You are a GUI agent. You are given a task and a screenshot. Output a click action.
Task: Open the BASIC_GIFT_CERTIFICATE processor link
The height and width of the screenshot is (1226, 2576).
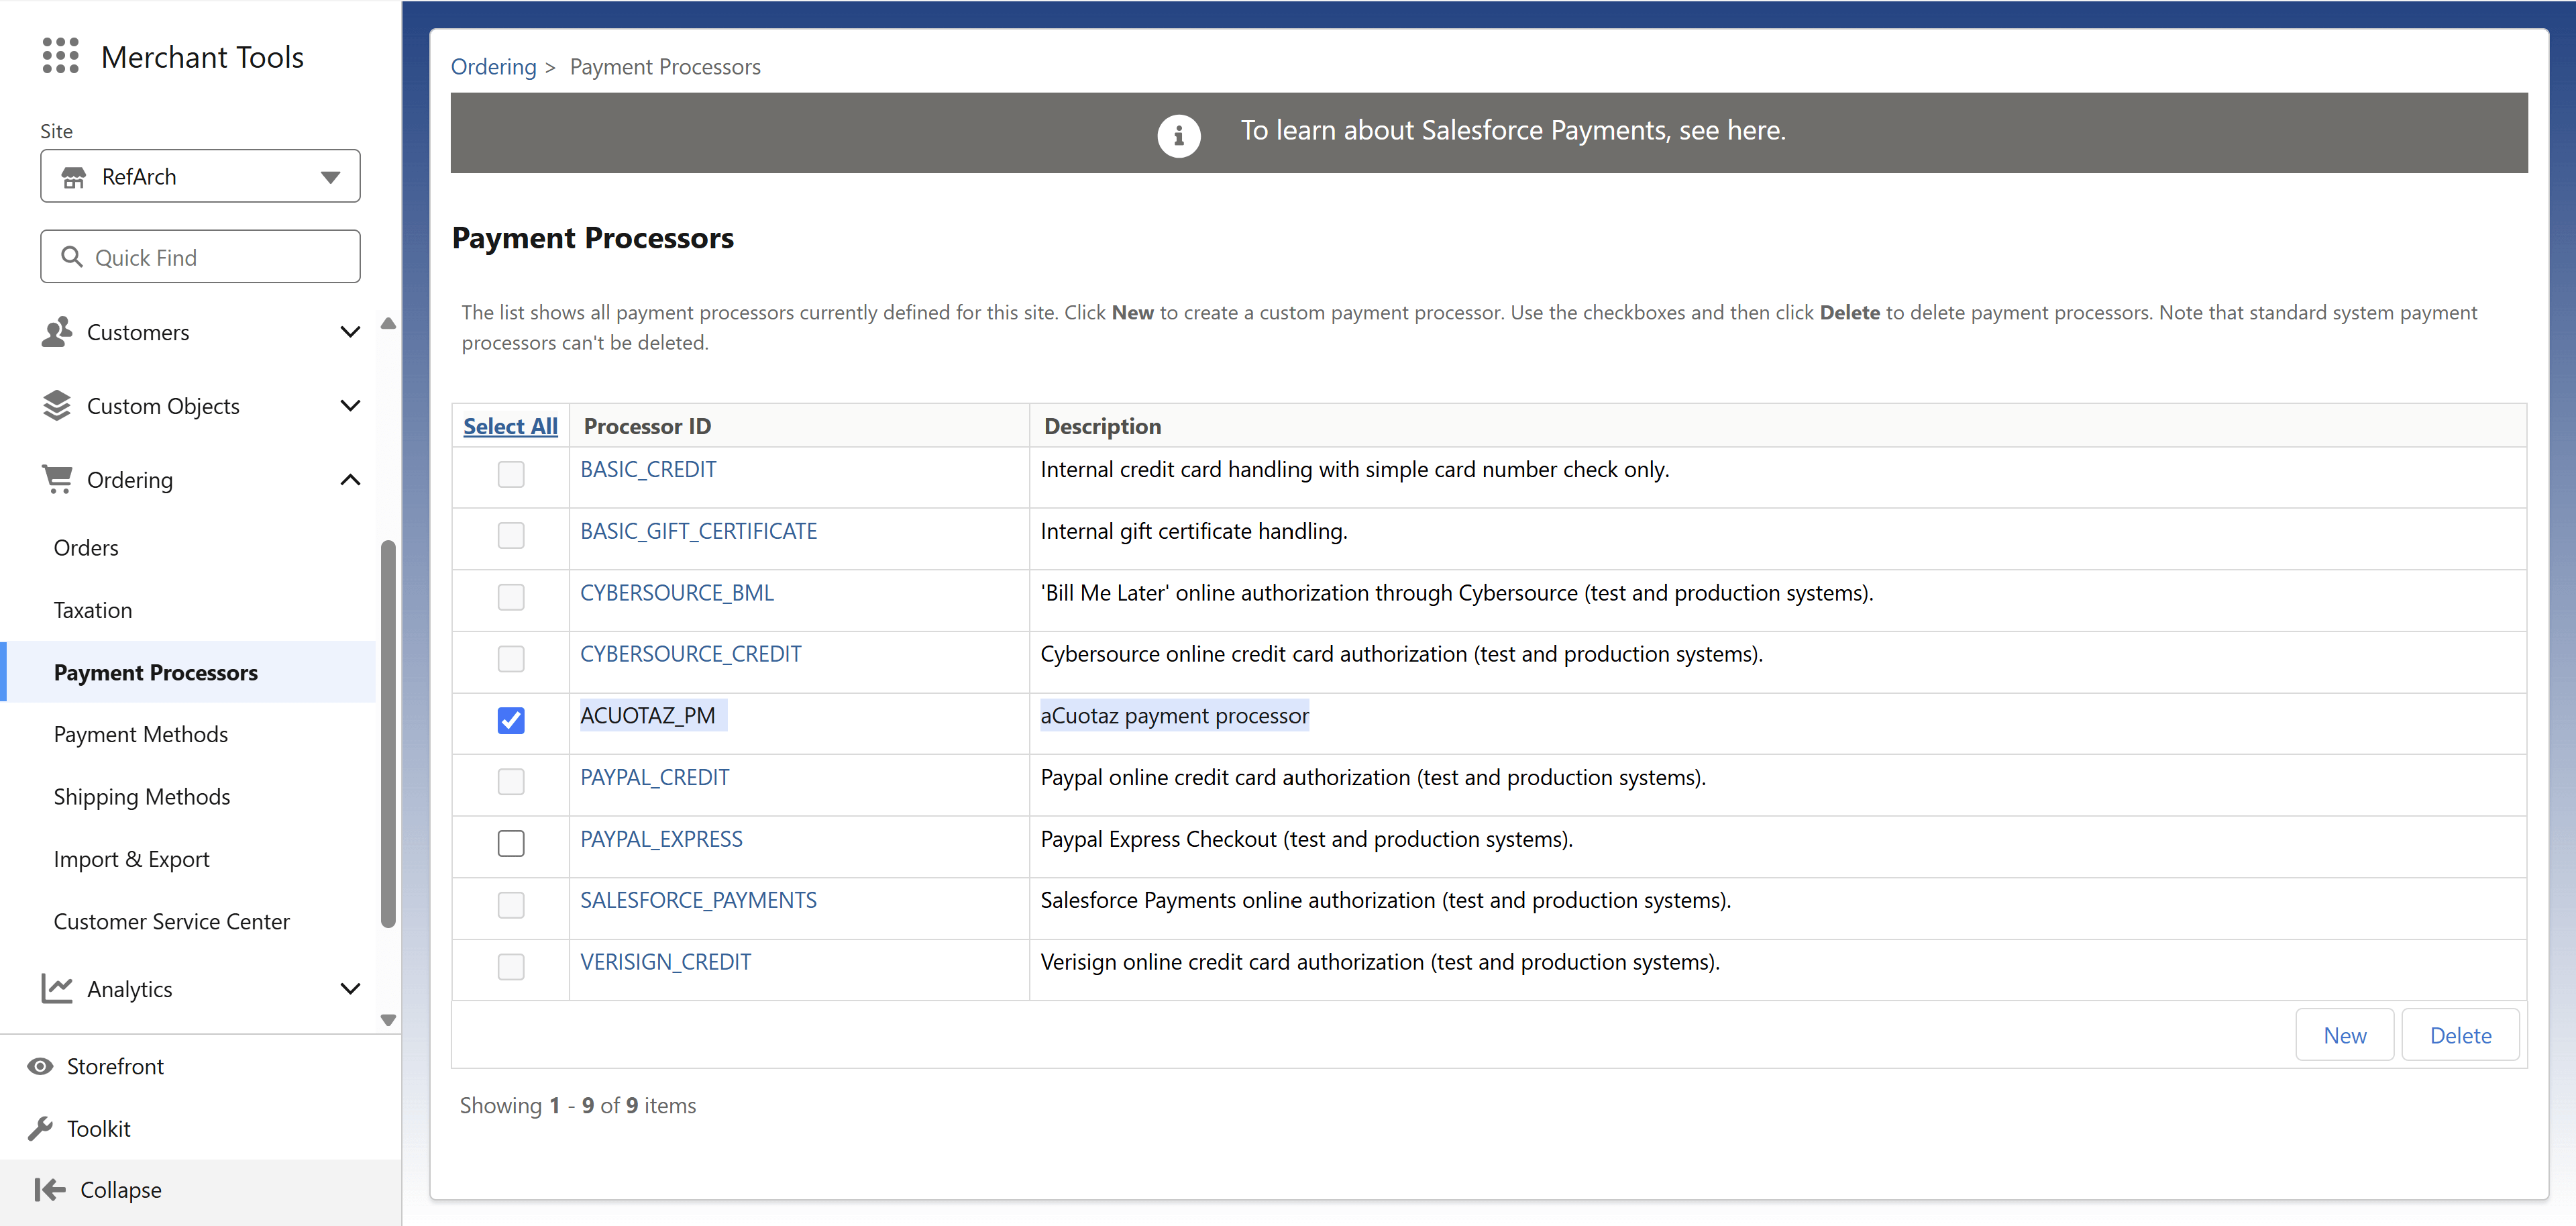click(699, 531)
